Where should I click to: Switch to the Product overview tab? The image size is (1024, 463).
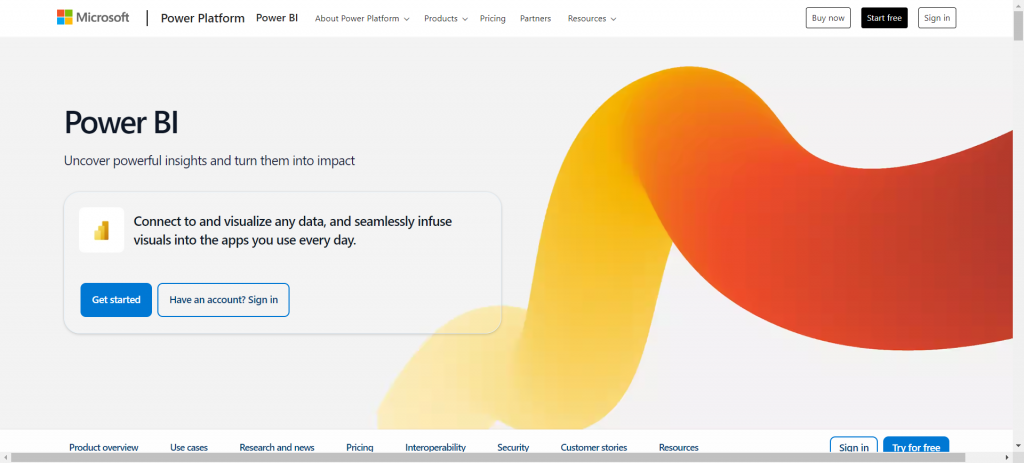(103, 447)
